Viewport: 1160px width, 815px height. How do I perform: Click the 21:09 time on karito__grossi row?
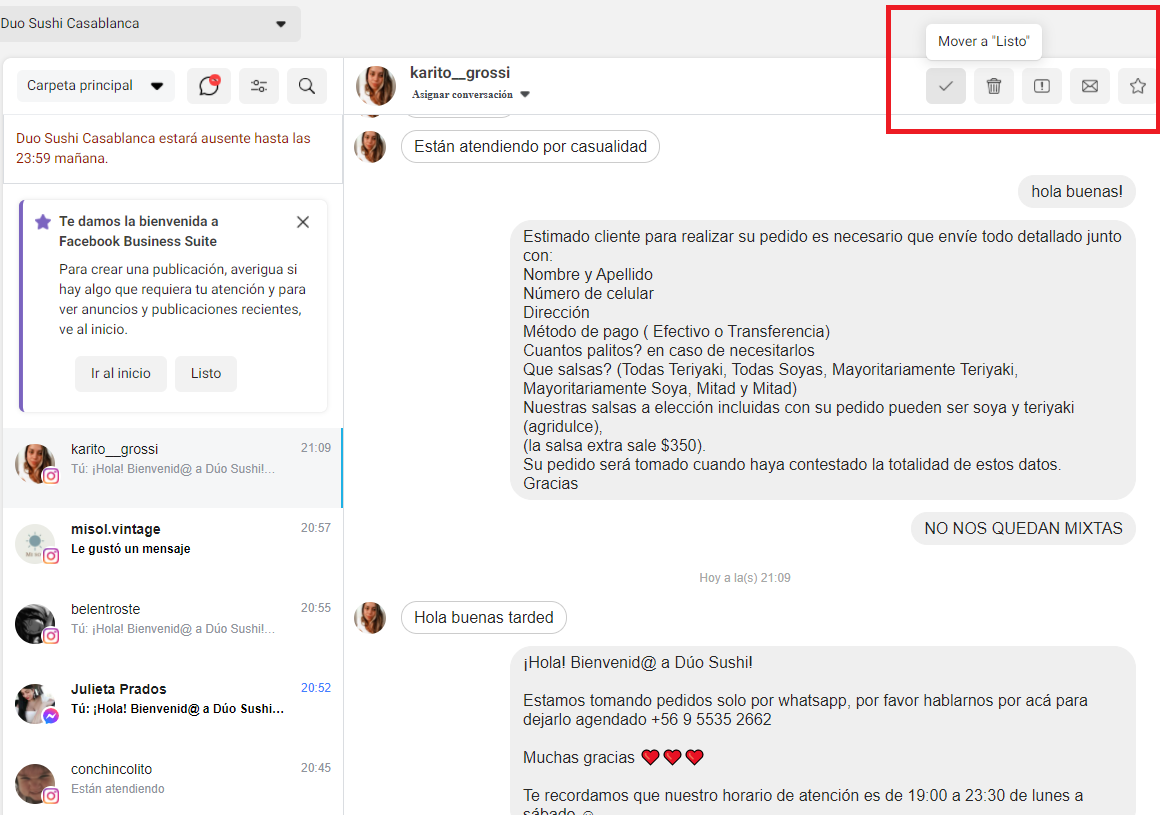(x=316, y=448)
